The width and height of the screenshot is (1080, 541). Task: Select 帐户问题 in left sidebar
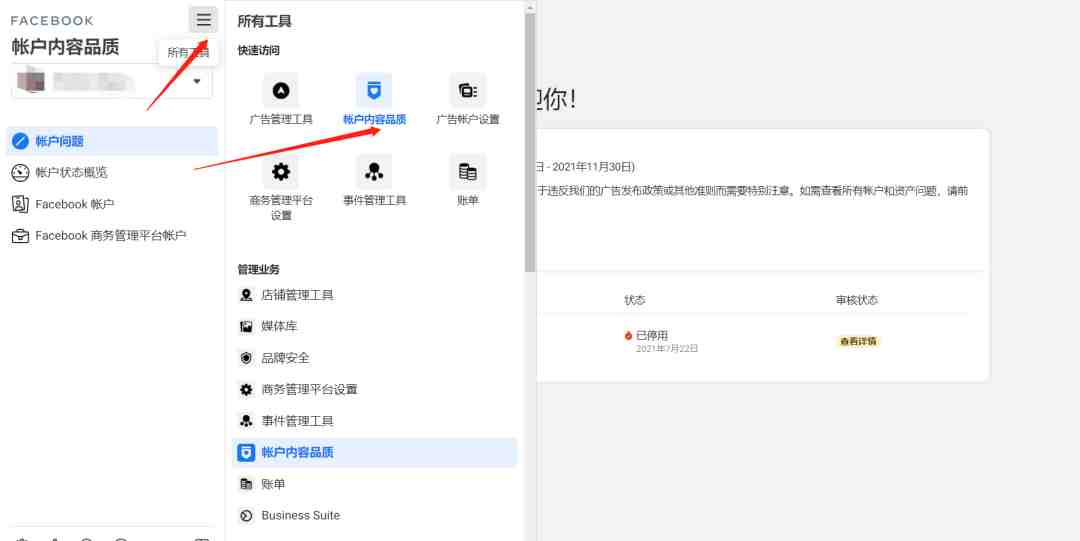click(112, 141)
